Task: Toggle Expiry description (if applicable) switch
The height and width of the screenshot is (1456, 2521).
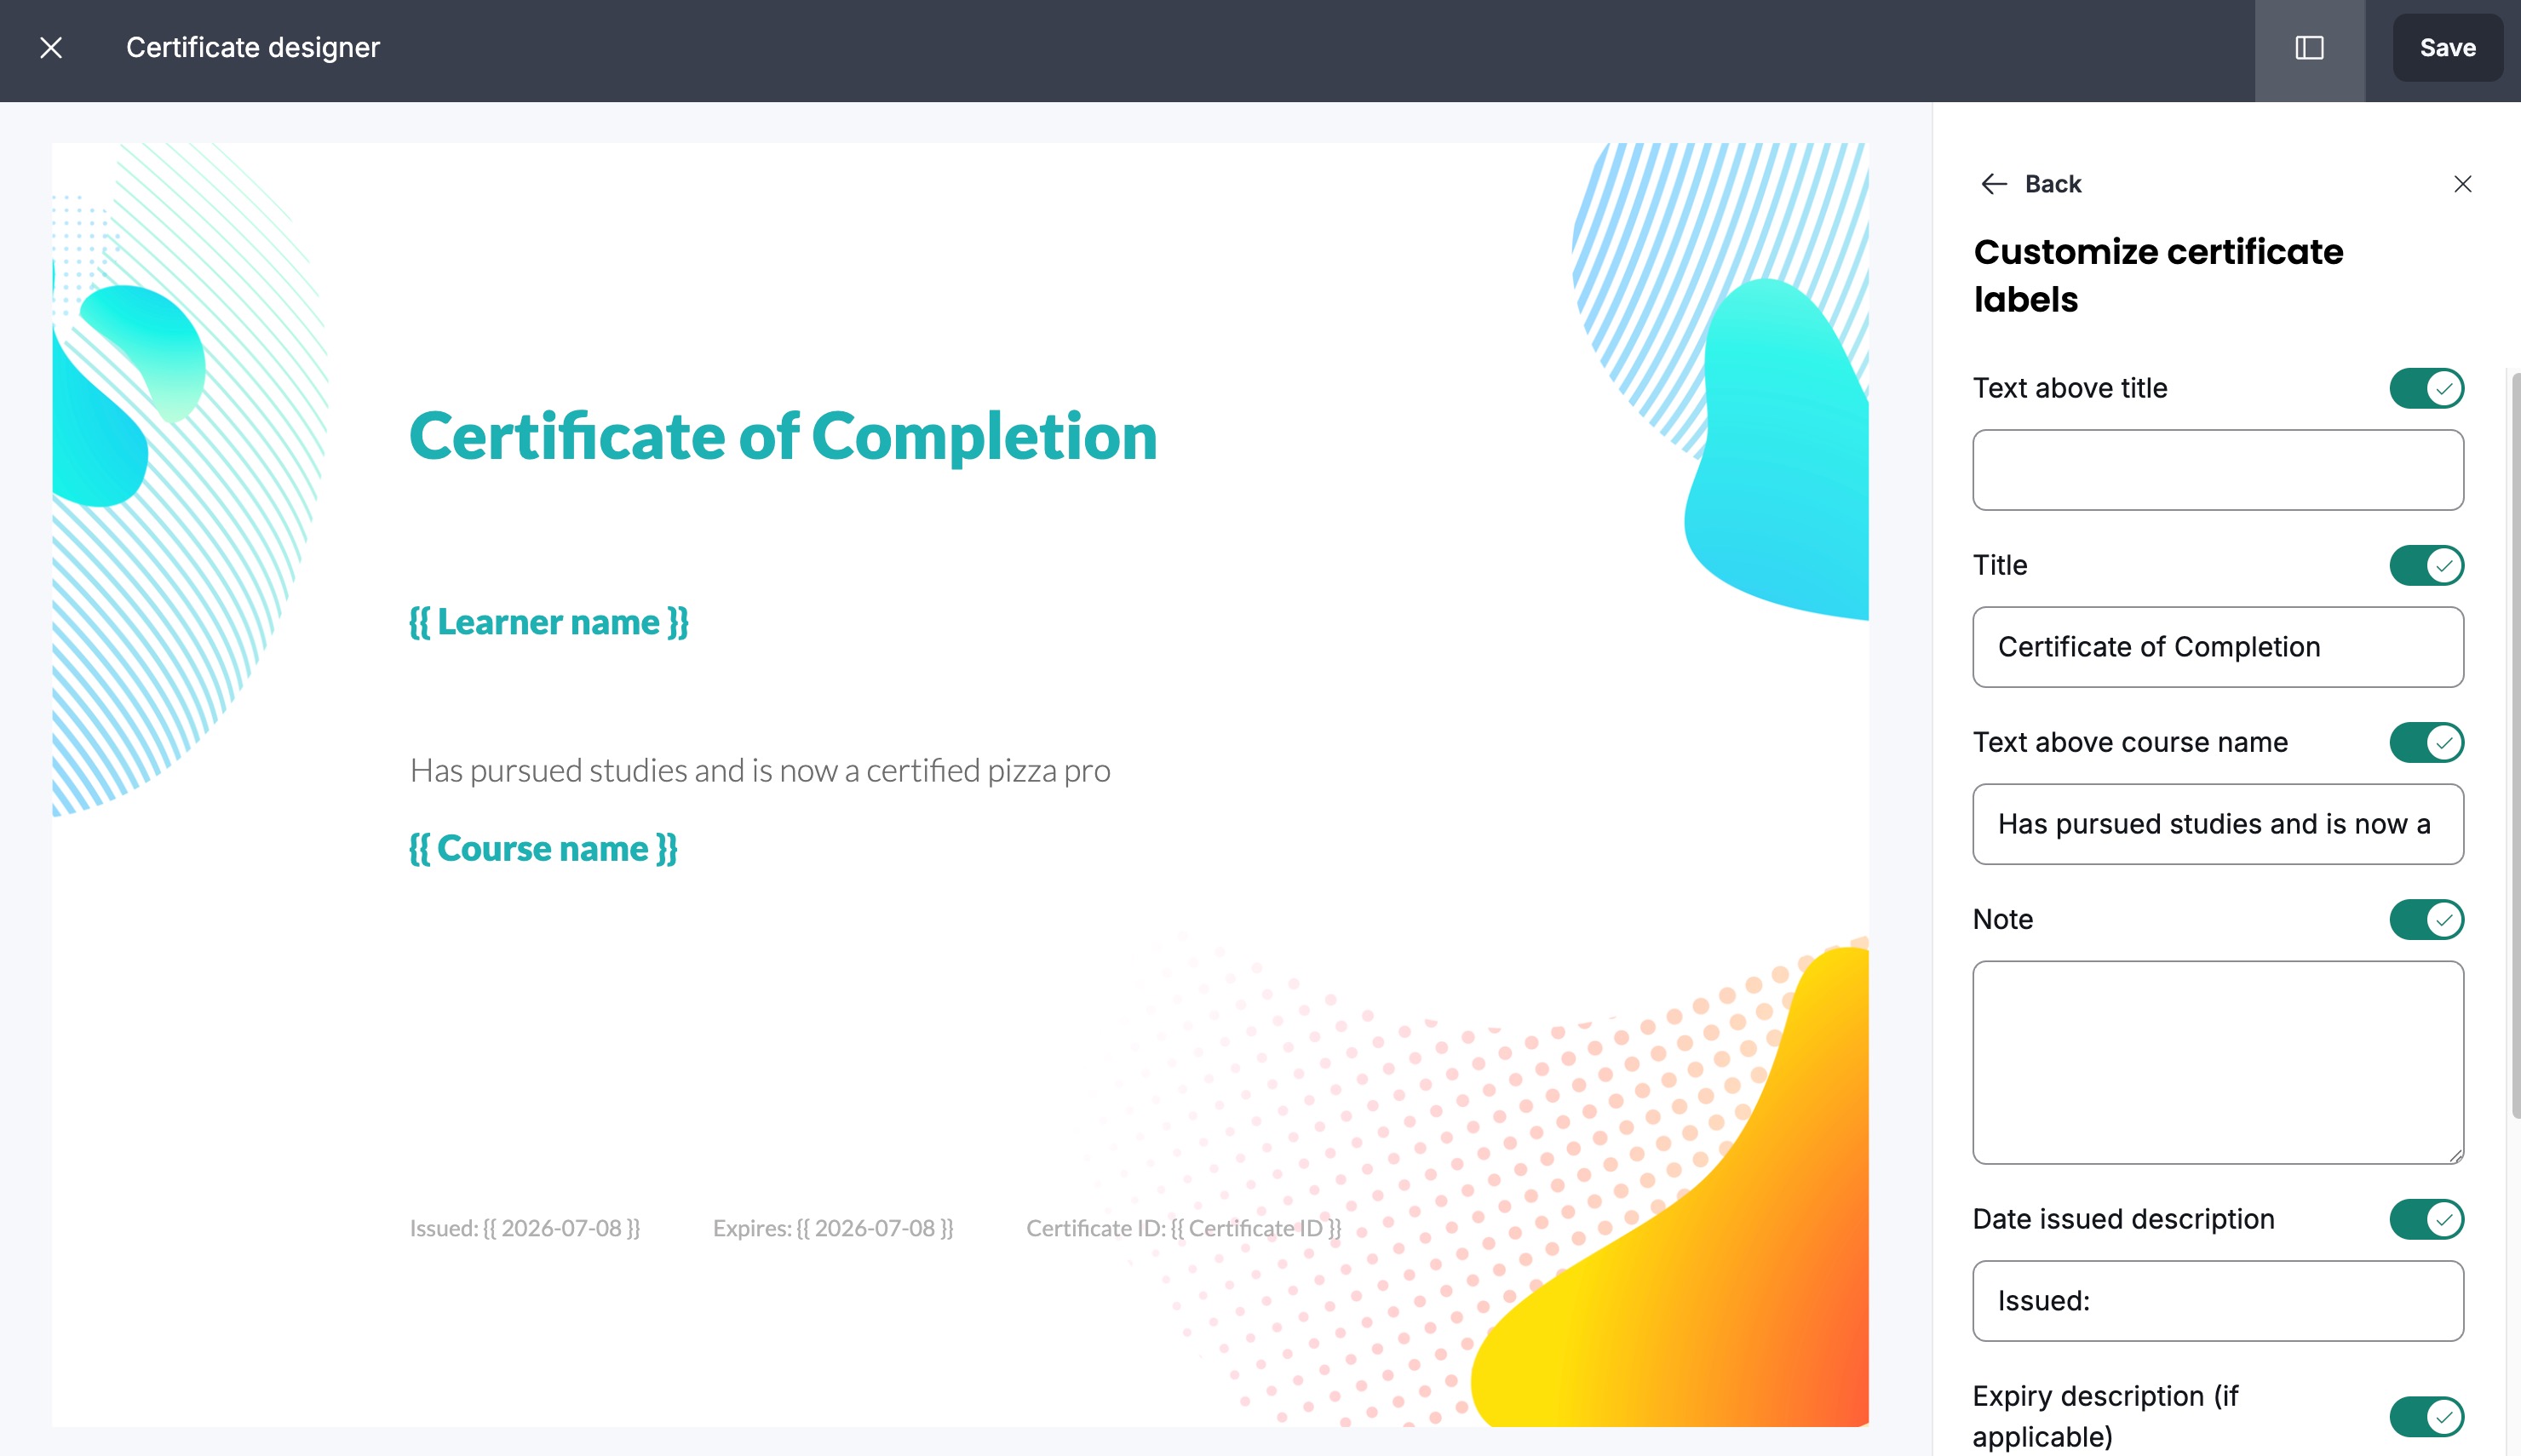Action: 2426,1416
